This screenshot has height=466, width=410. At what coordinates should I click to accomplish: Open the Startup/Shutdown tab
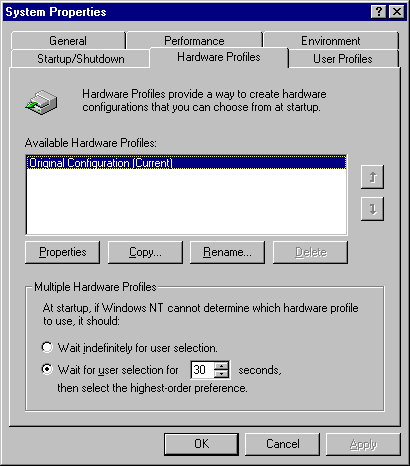click(x=81, y=59)
